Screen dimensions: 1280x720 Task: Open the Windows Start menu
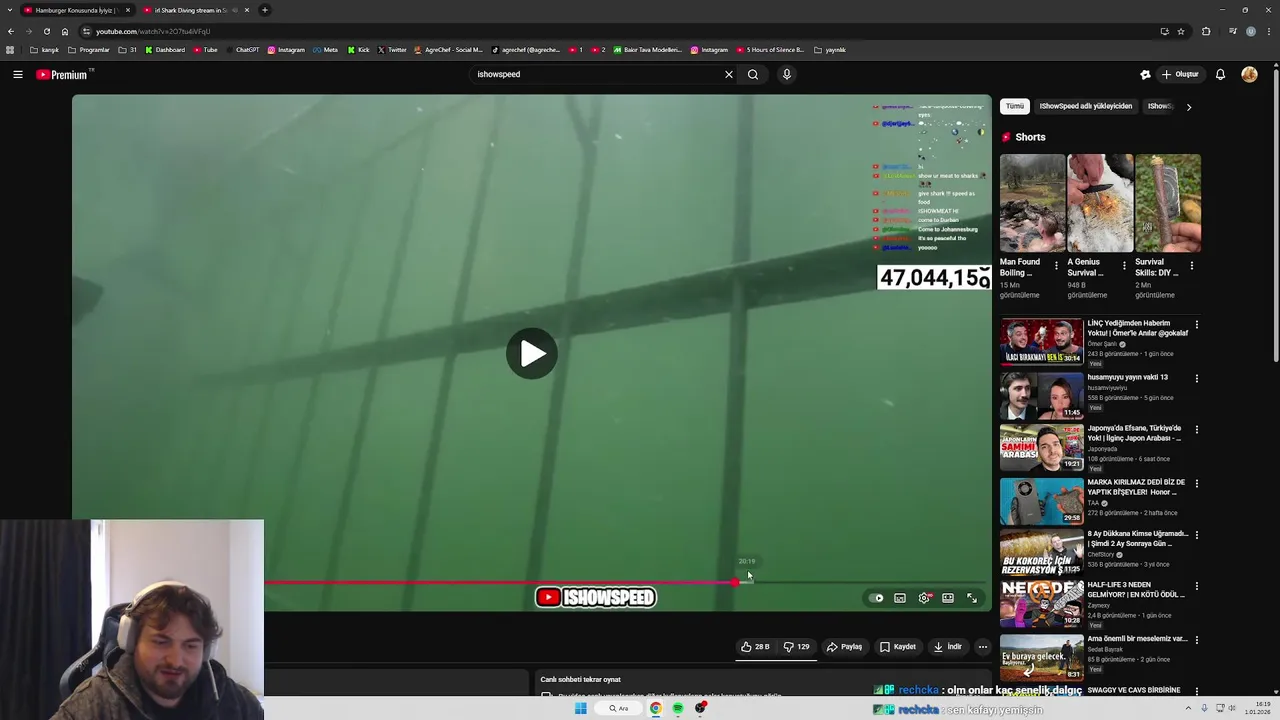(x=580, y=709)
